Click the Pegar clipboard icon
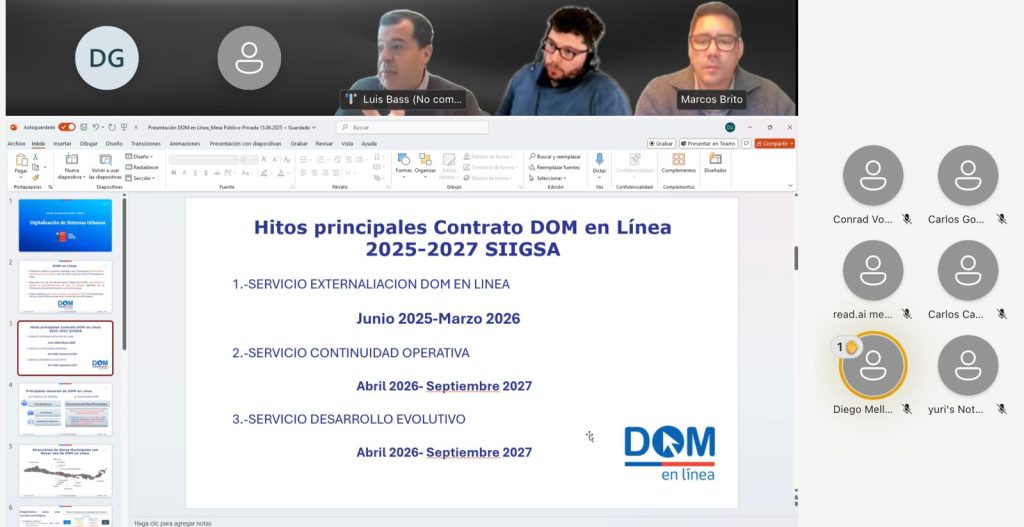The width and height of the screenshot is (1024, 527). click(21, 160)
